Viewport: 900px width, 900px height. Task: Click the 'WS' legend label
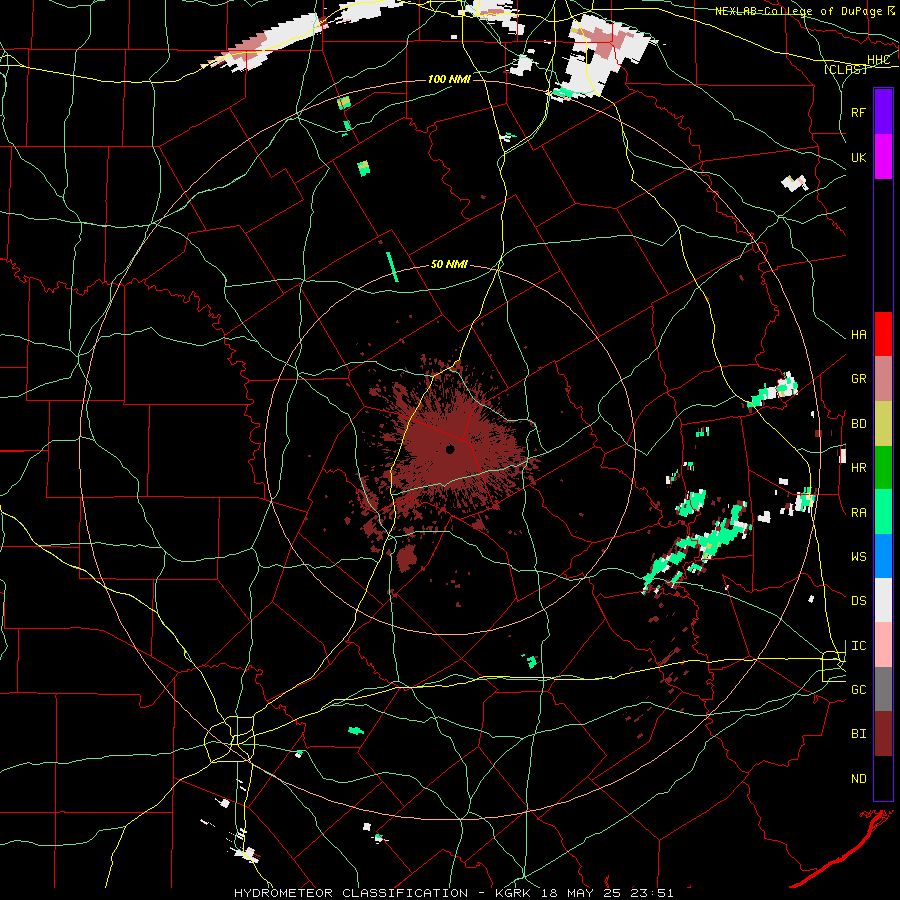[x=858, y=557]
